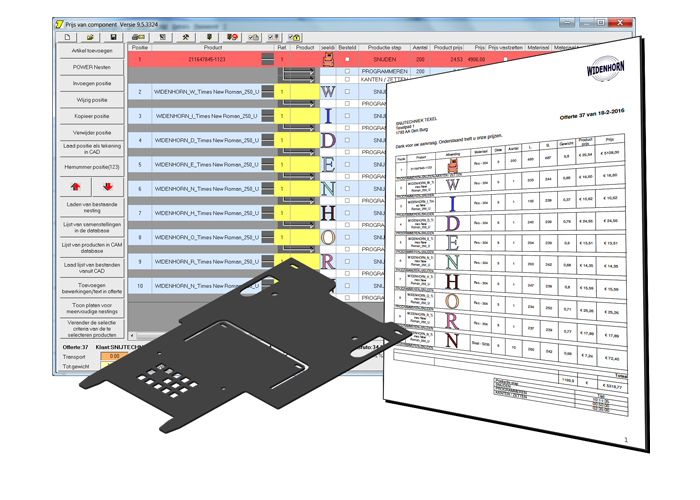Click the Besteld column header
This screenshot has height=500, width=700.
pyautogui.click(x=347, y=47)
